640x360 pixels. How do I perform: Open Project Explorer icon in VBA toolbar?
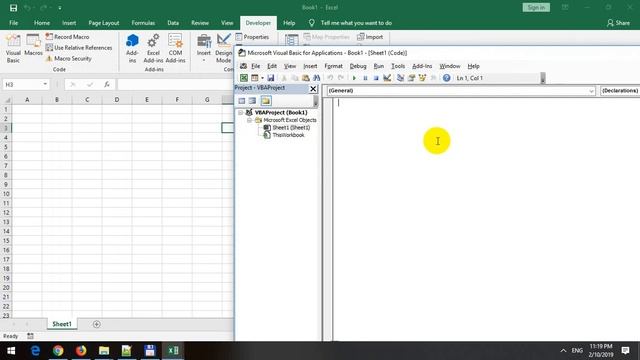[x=400, y=78]
